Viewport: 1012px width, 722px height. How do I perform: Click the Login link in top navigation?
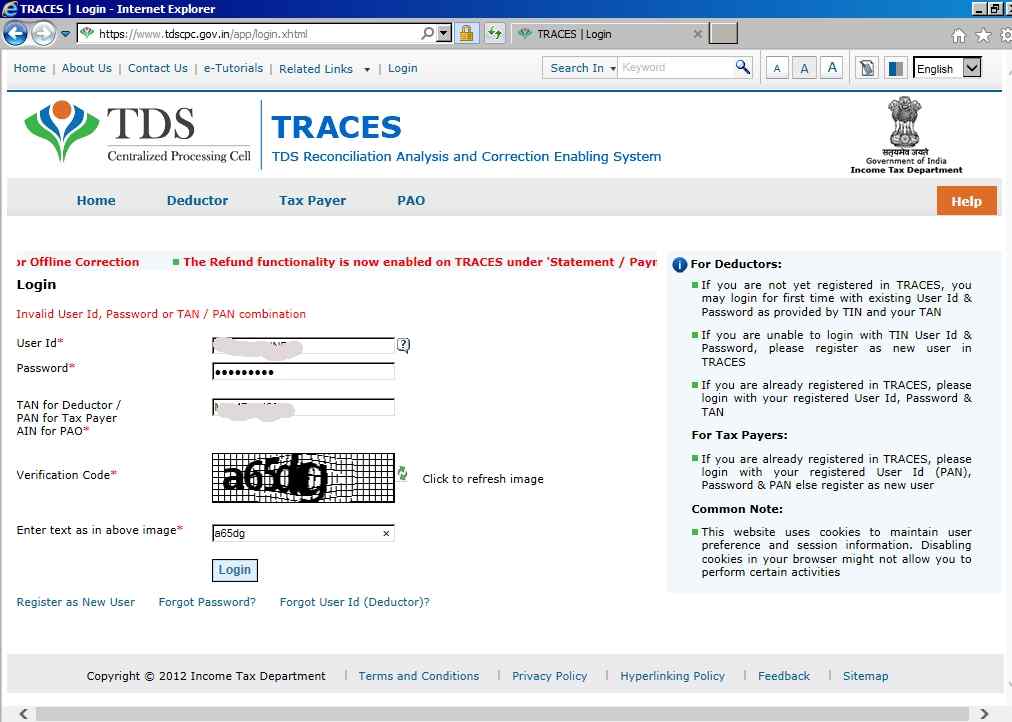coord(402,68)
